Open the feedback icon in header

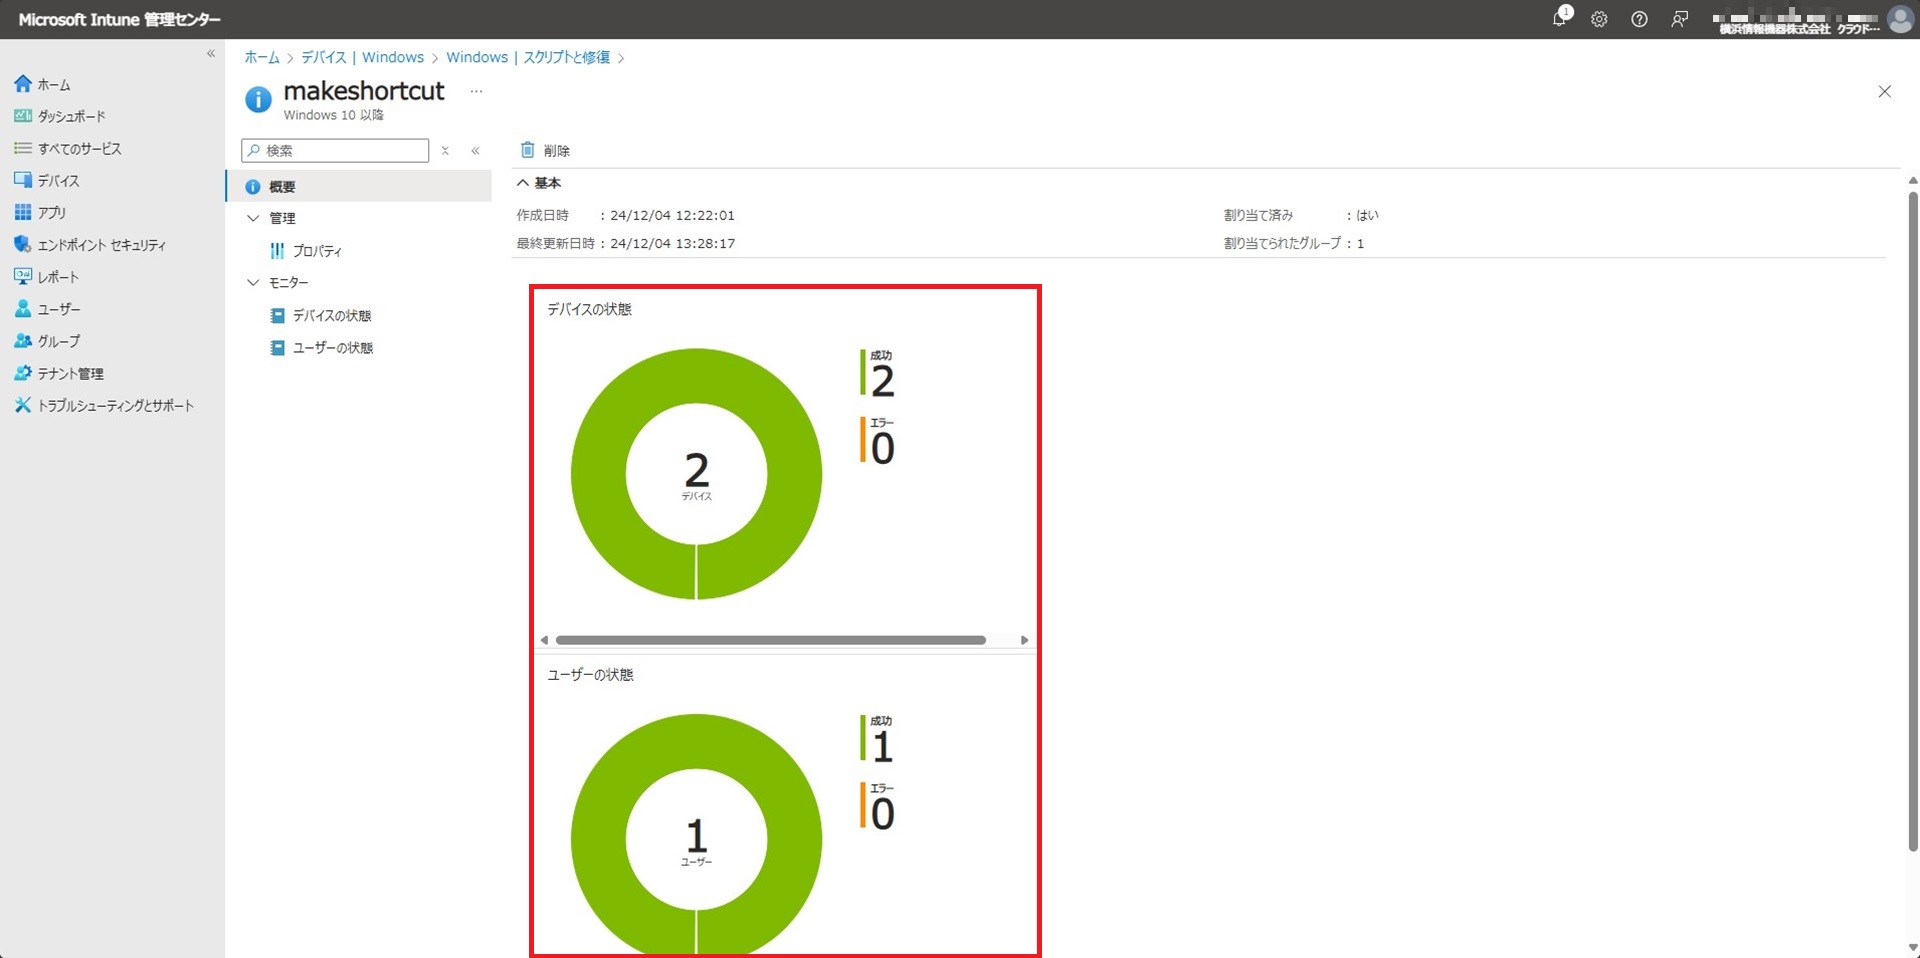1679,19
